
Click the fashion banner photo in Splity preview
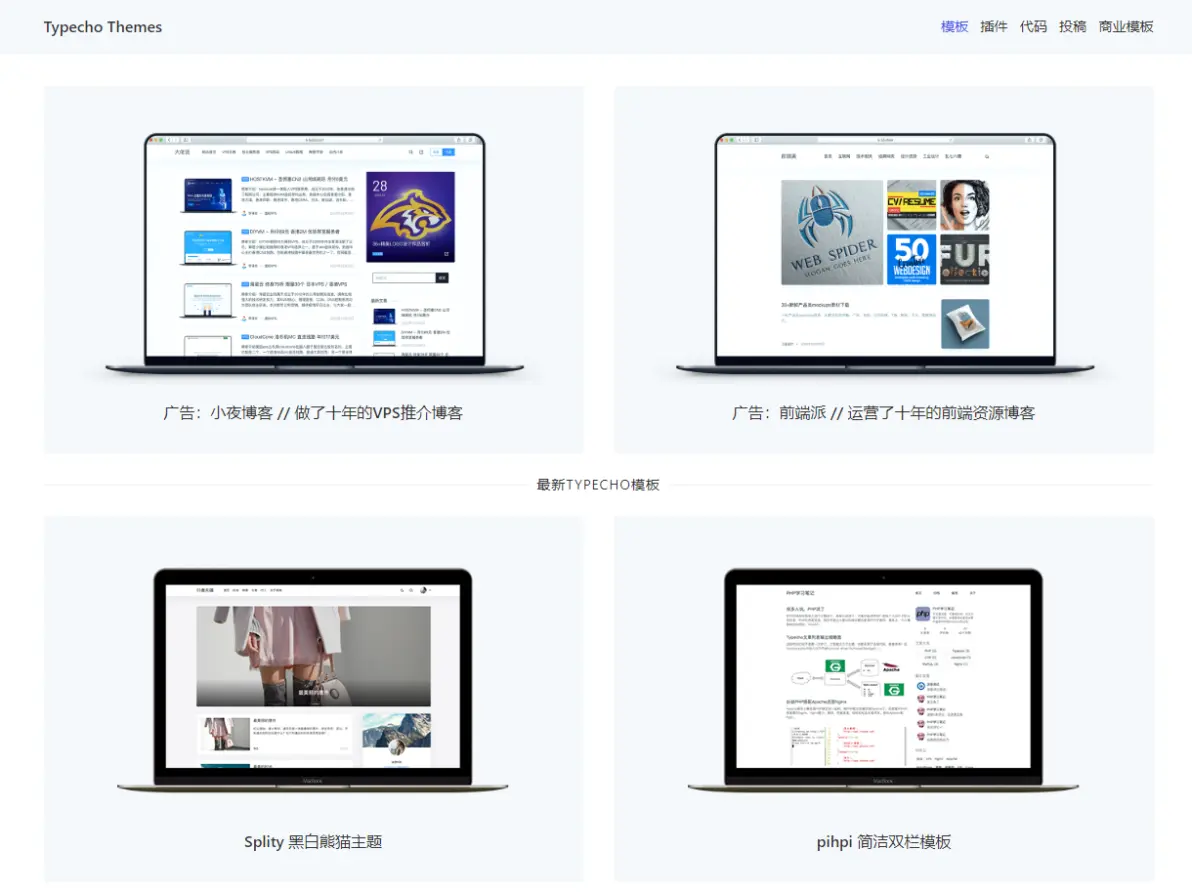[x=313, y=656]
